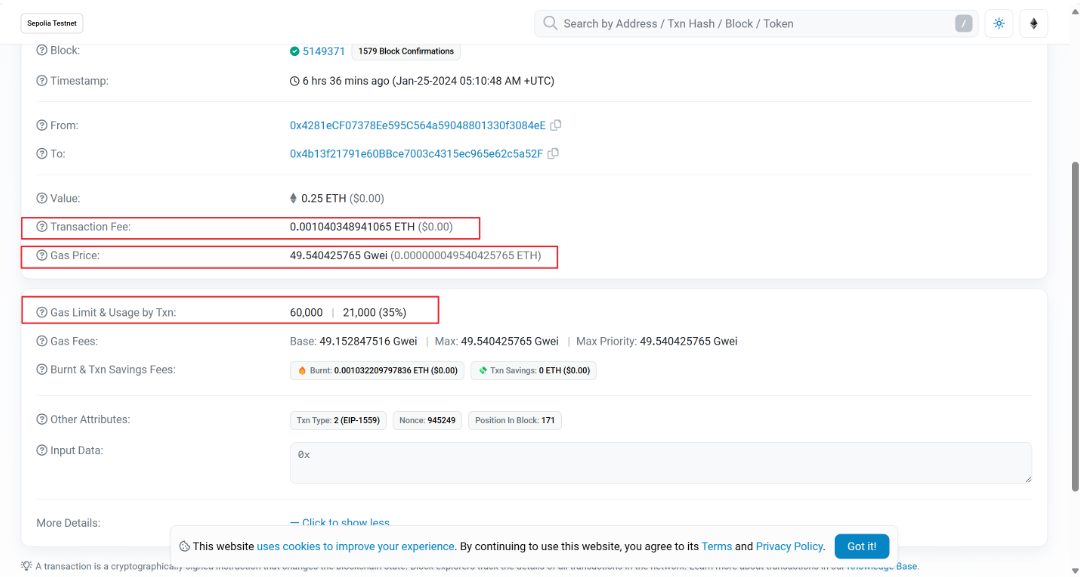Screen dimensions: 1080x577
Task: Open the Knowledge Base link at bottom
Action: click(882, 566)
